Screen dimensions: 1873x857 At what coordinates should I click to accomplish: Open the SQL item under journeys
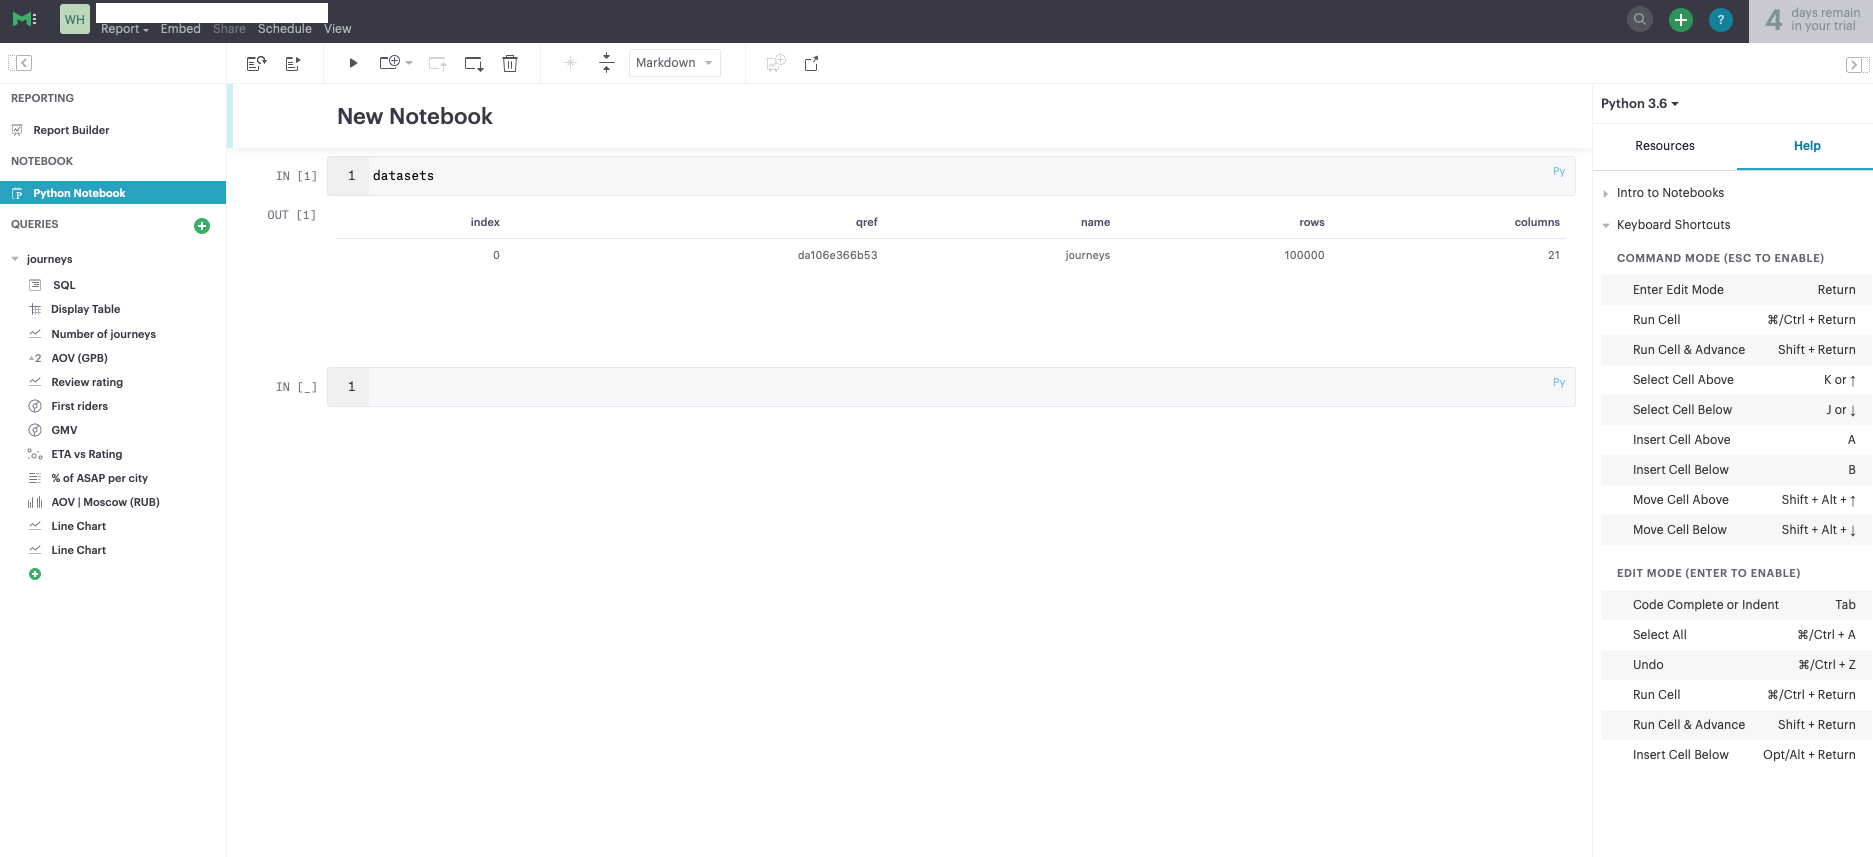click(x=64, y=285)
